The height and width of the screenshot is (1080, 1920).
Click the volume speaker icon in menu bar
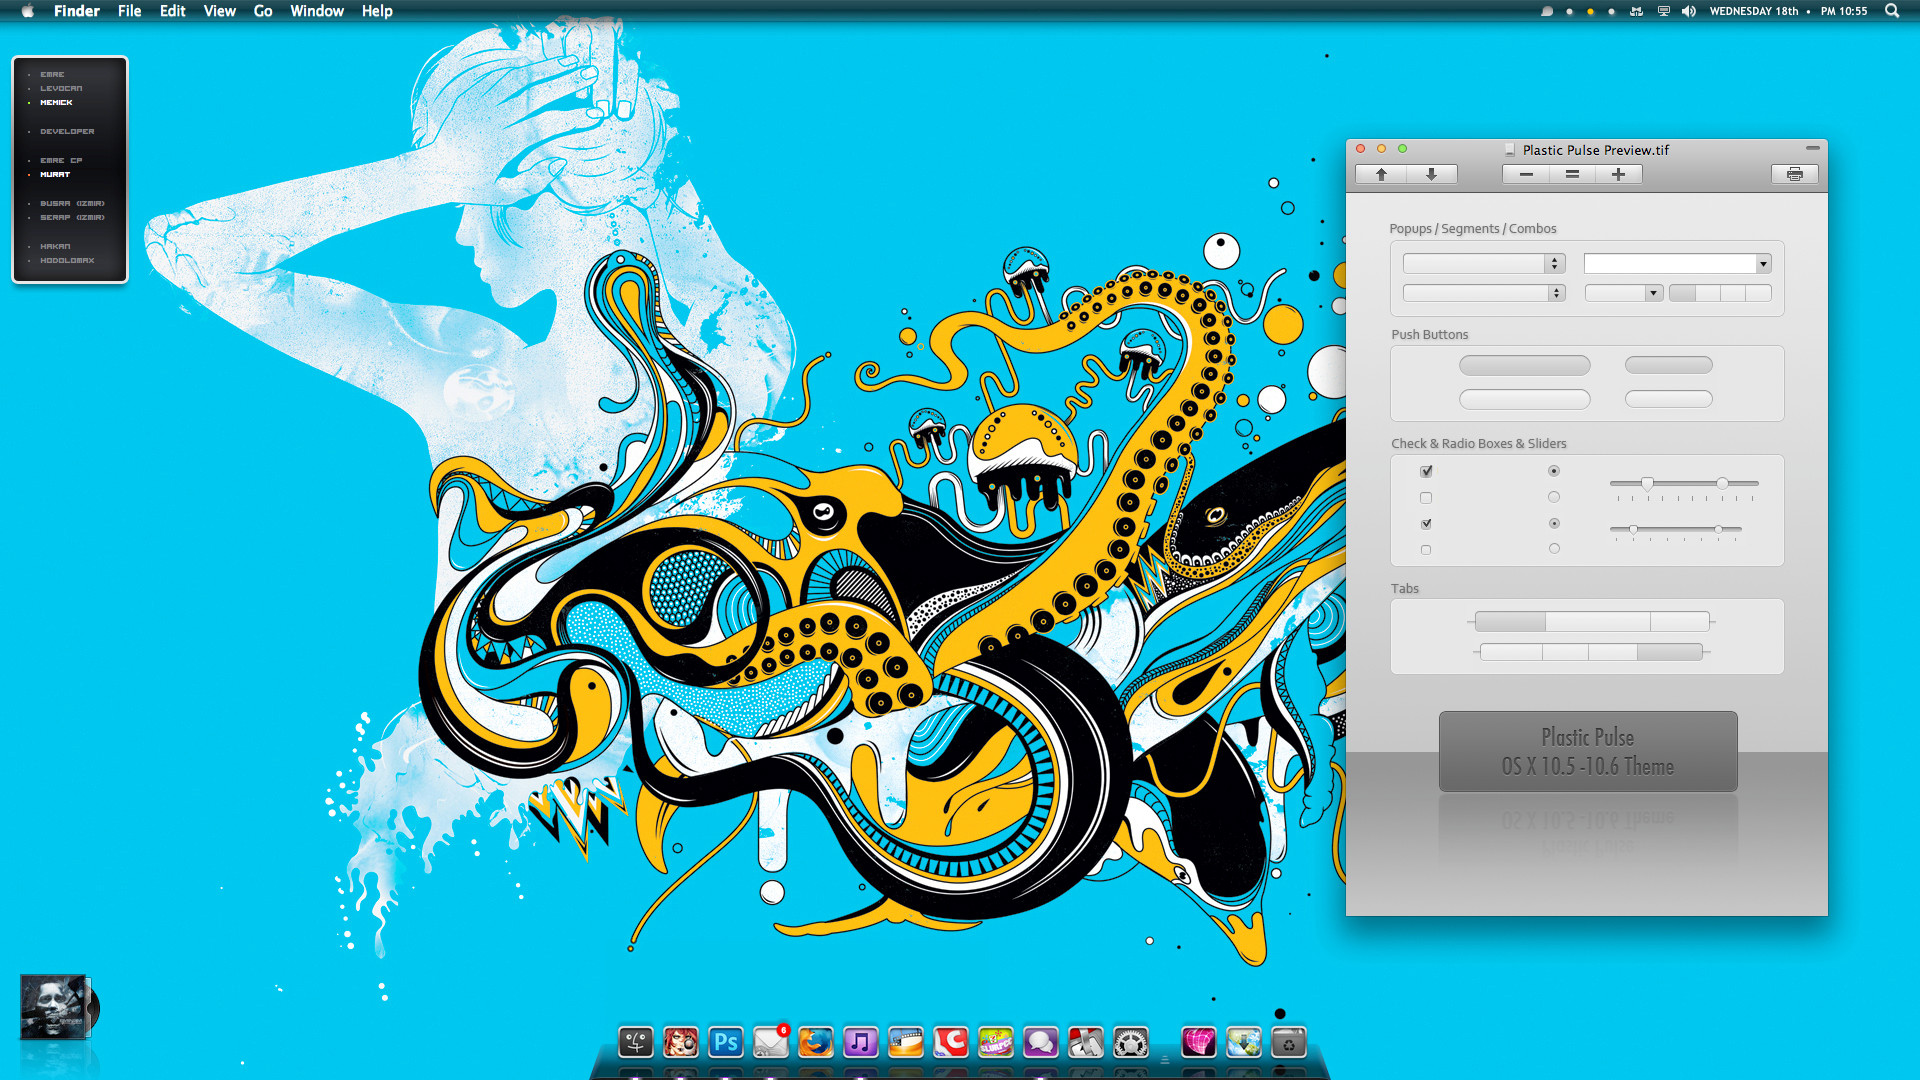click(x=1689, y=11)
